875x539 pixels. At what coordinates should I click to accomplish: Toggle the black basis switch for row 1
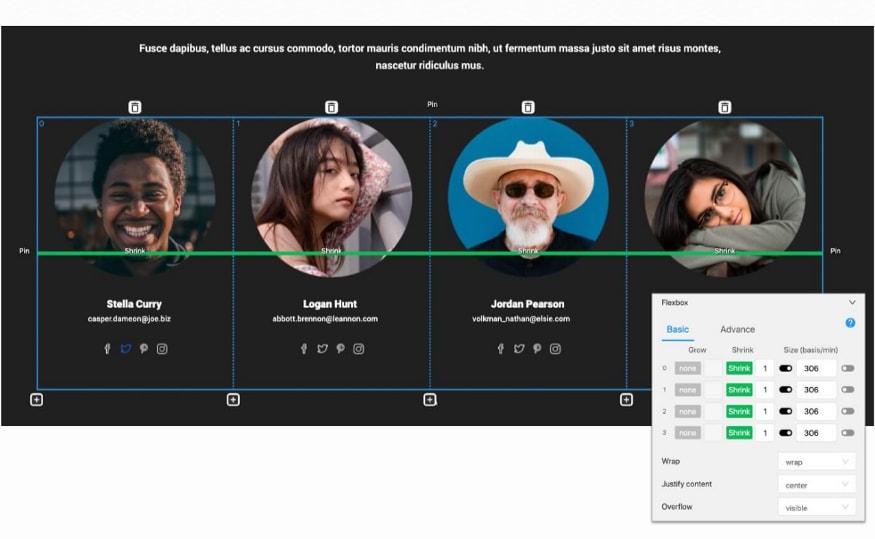[786, 389]
